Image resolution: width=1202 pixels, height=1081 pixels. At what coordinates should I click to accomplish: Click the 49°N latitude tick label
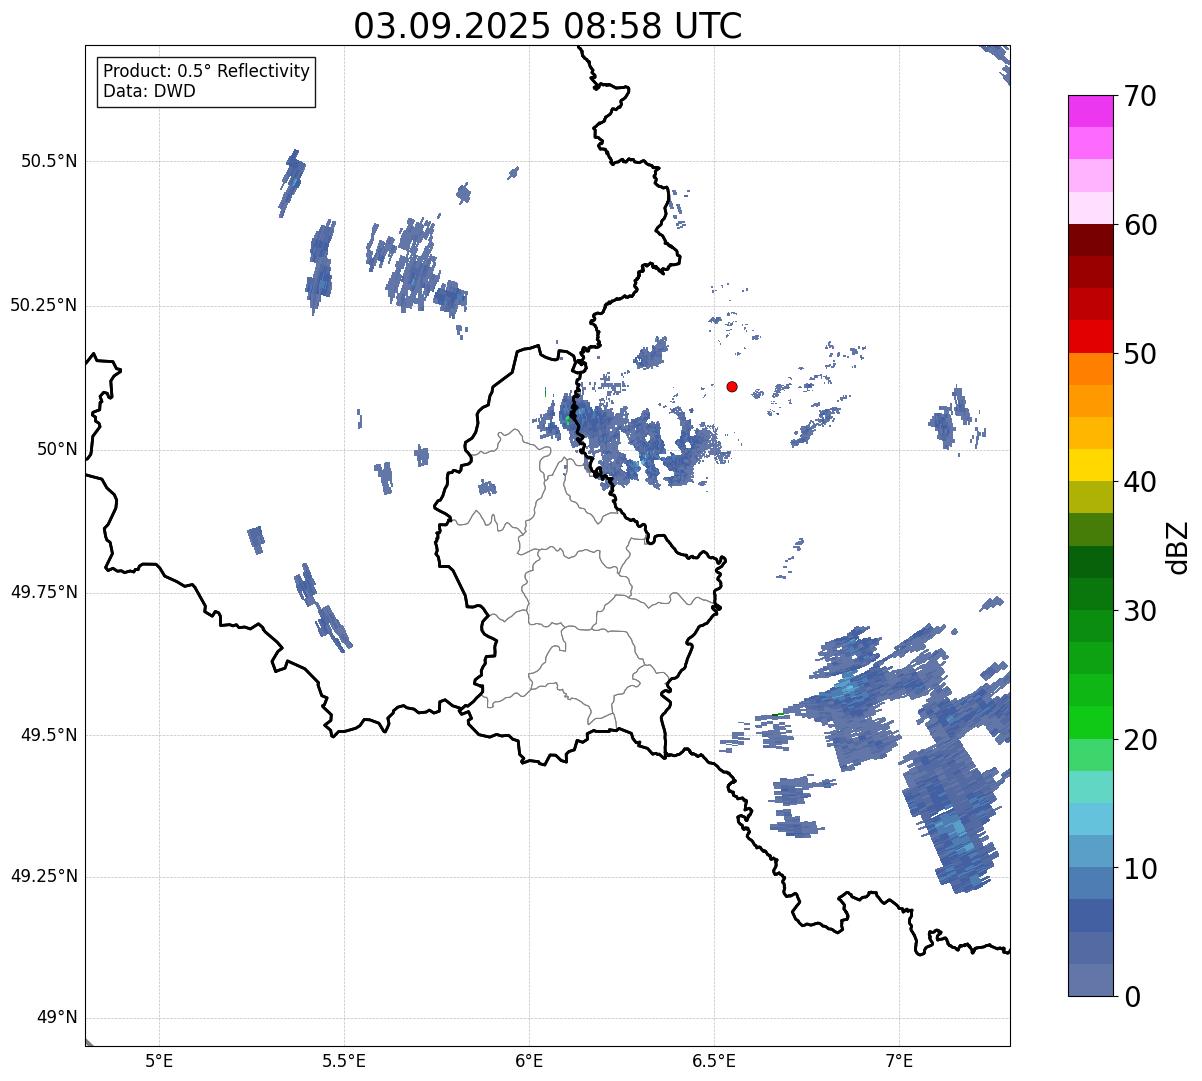(57, 1018)
